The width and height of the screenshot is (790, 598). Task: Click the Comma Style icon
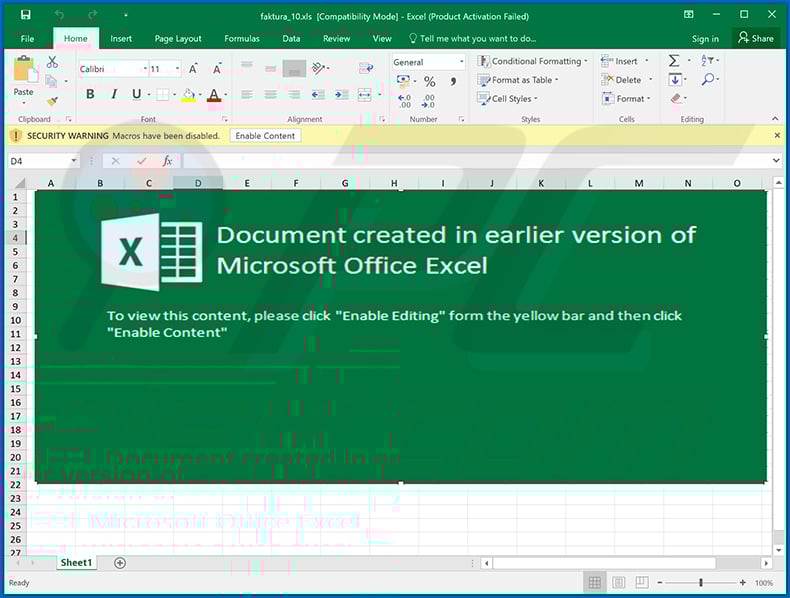coord(453,81)
